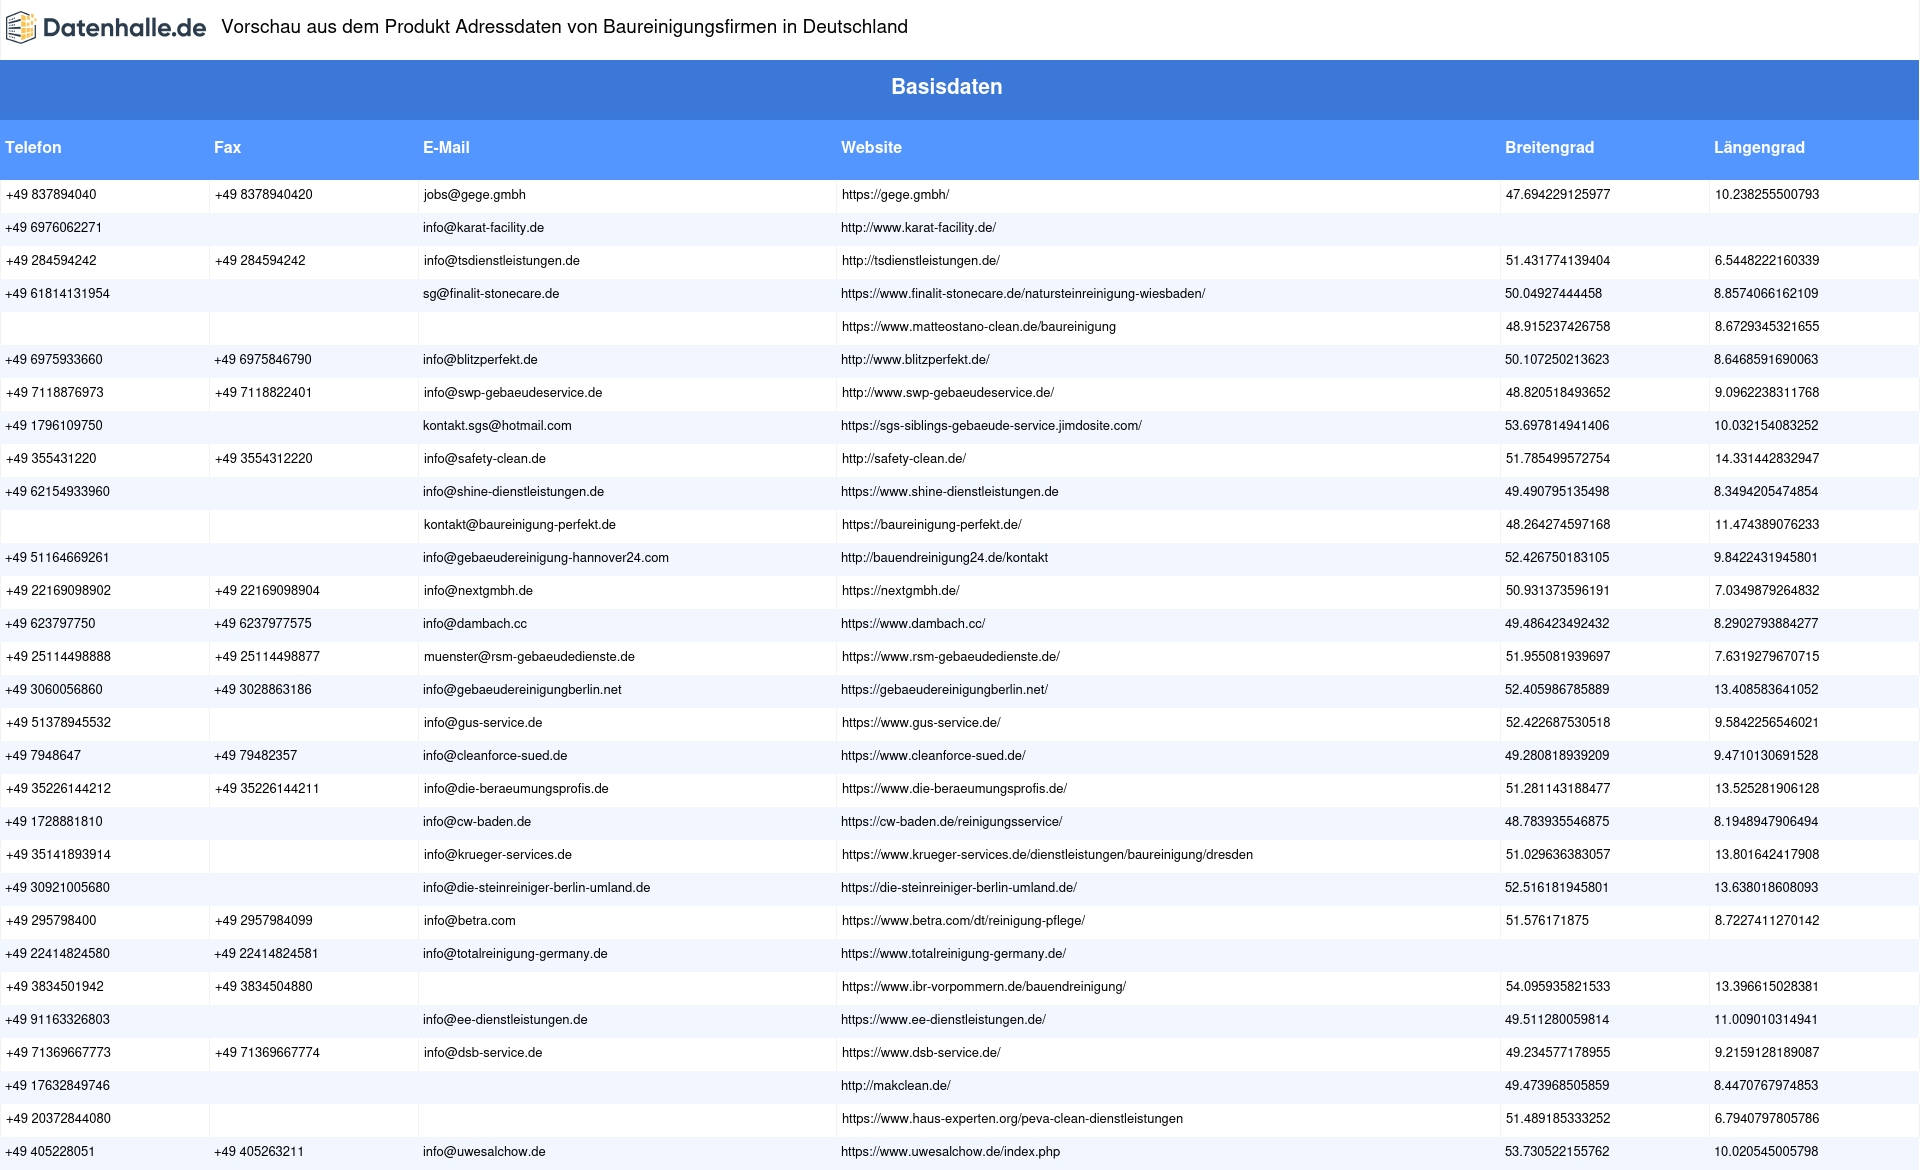Click email info@blitzperfekt.de
The width and height of the screenshot is (1920, 1170).
pos(480,360)
